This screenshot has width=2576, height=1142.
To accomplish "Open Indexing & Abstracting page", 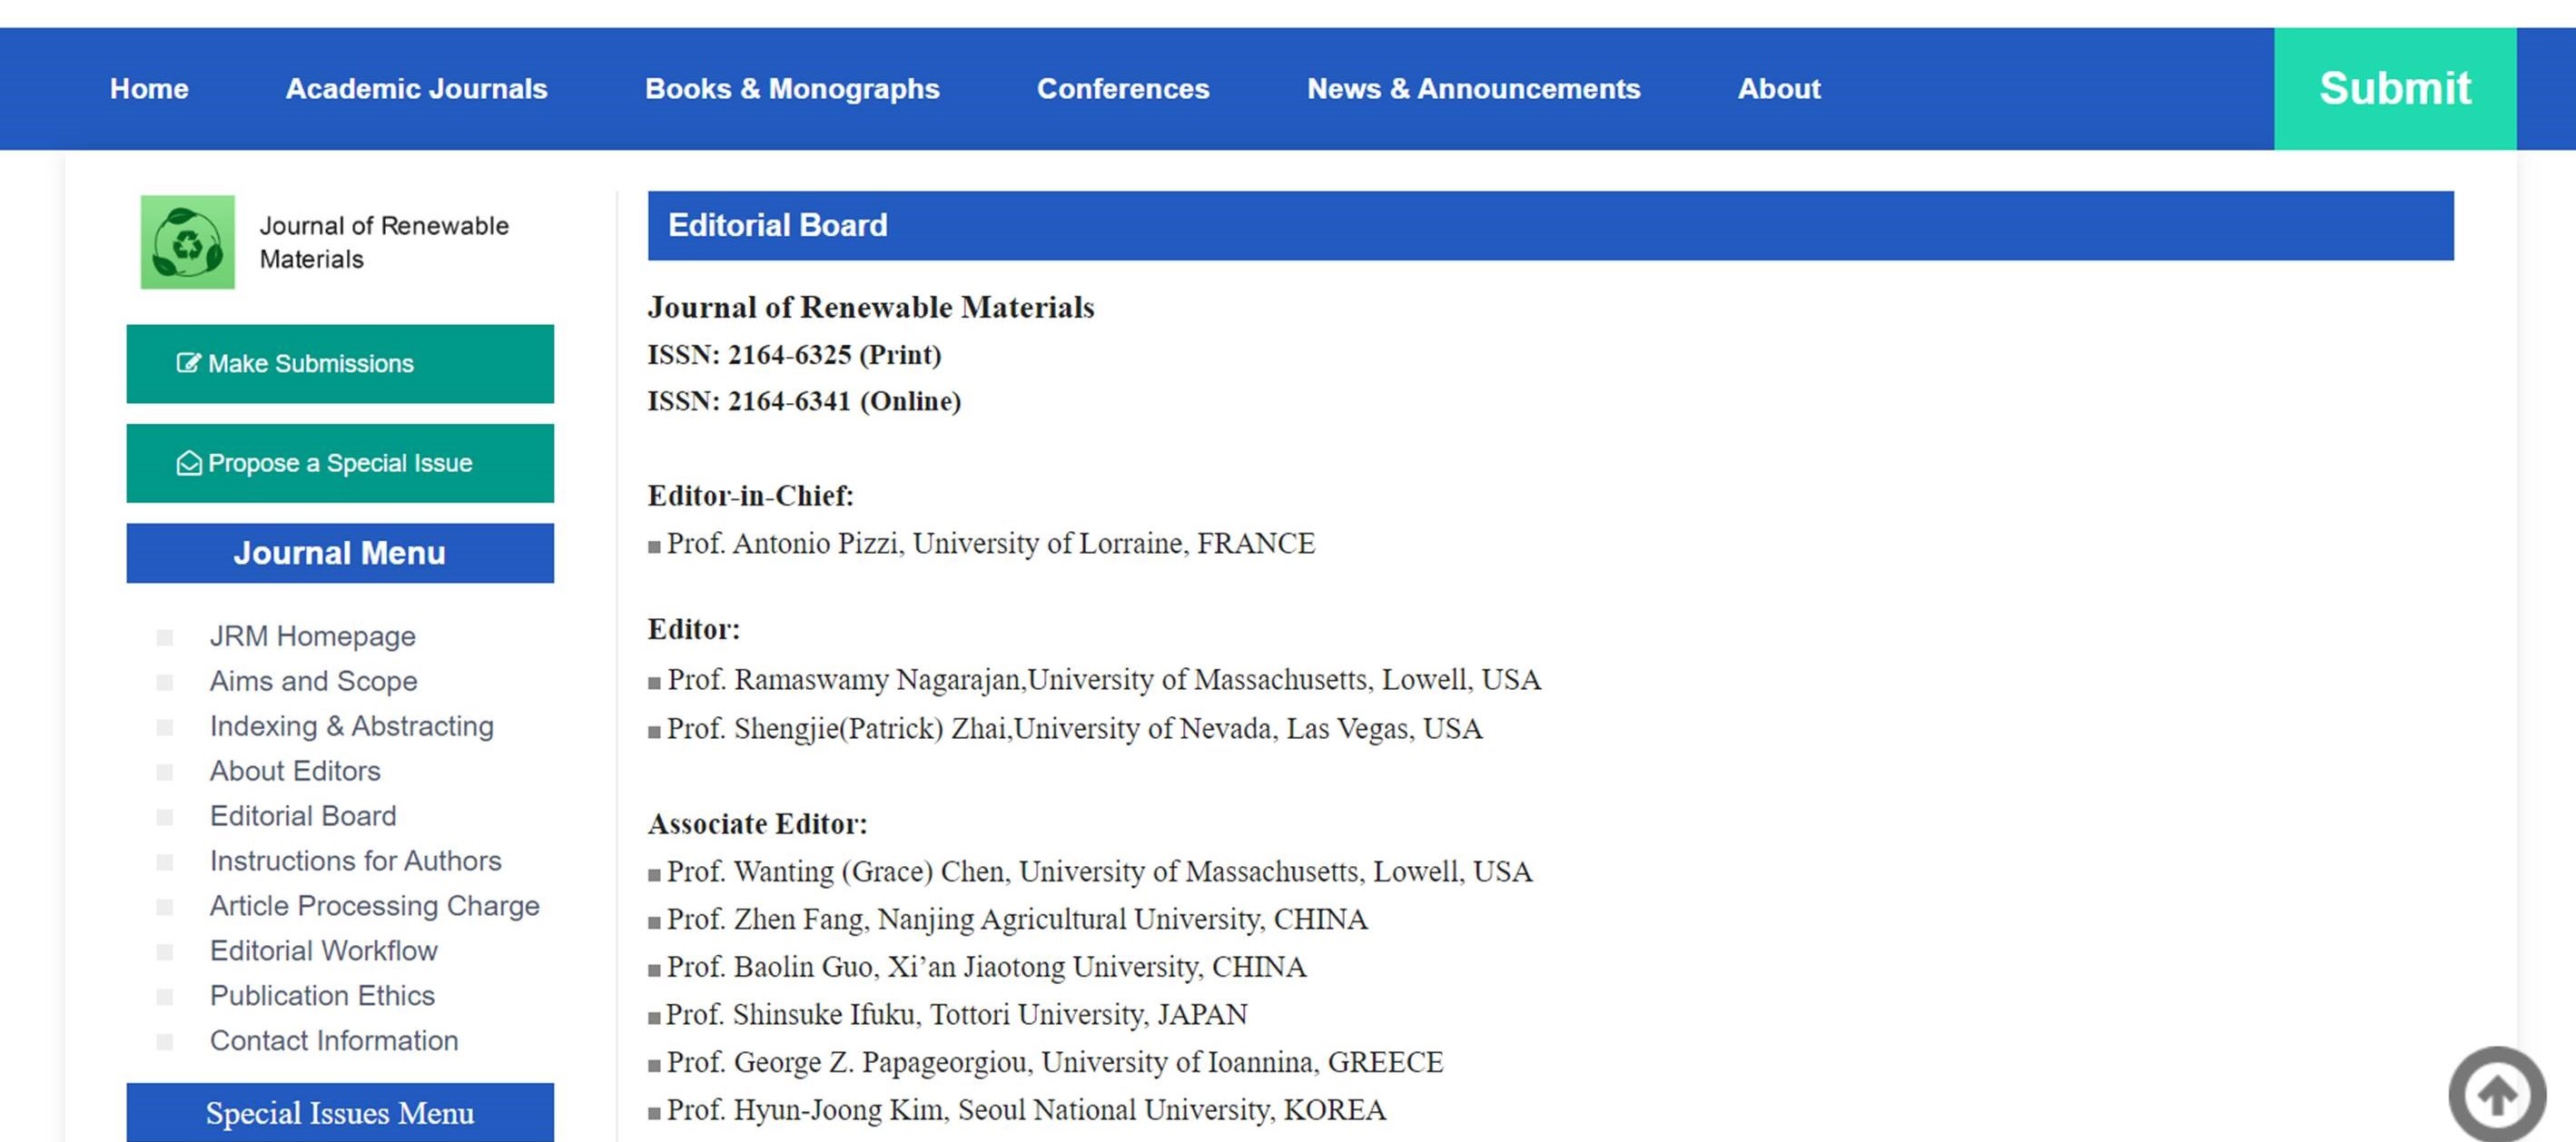I will (352, 726).
